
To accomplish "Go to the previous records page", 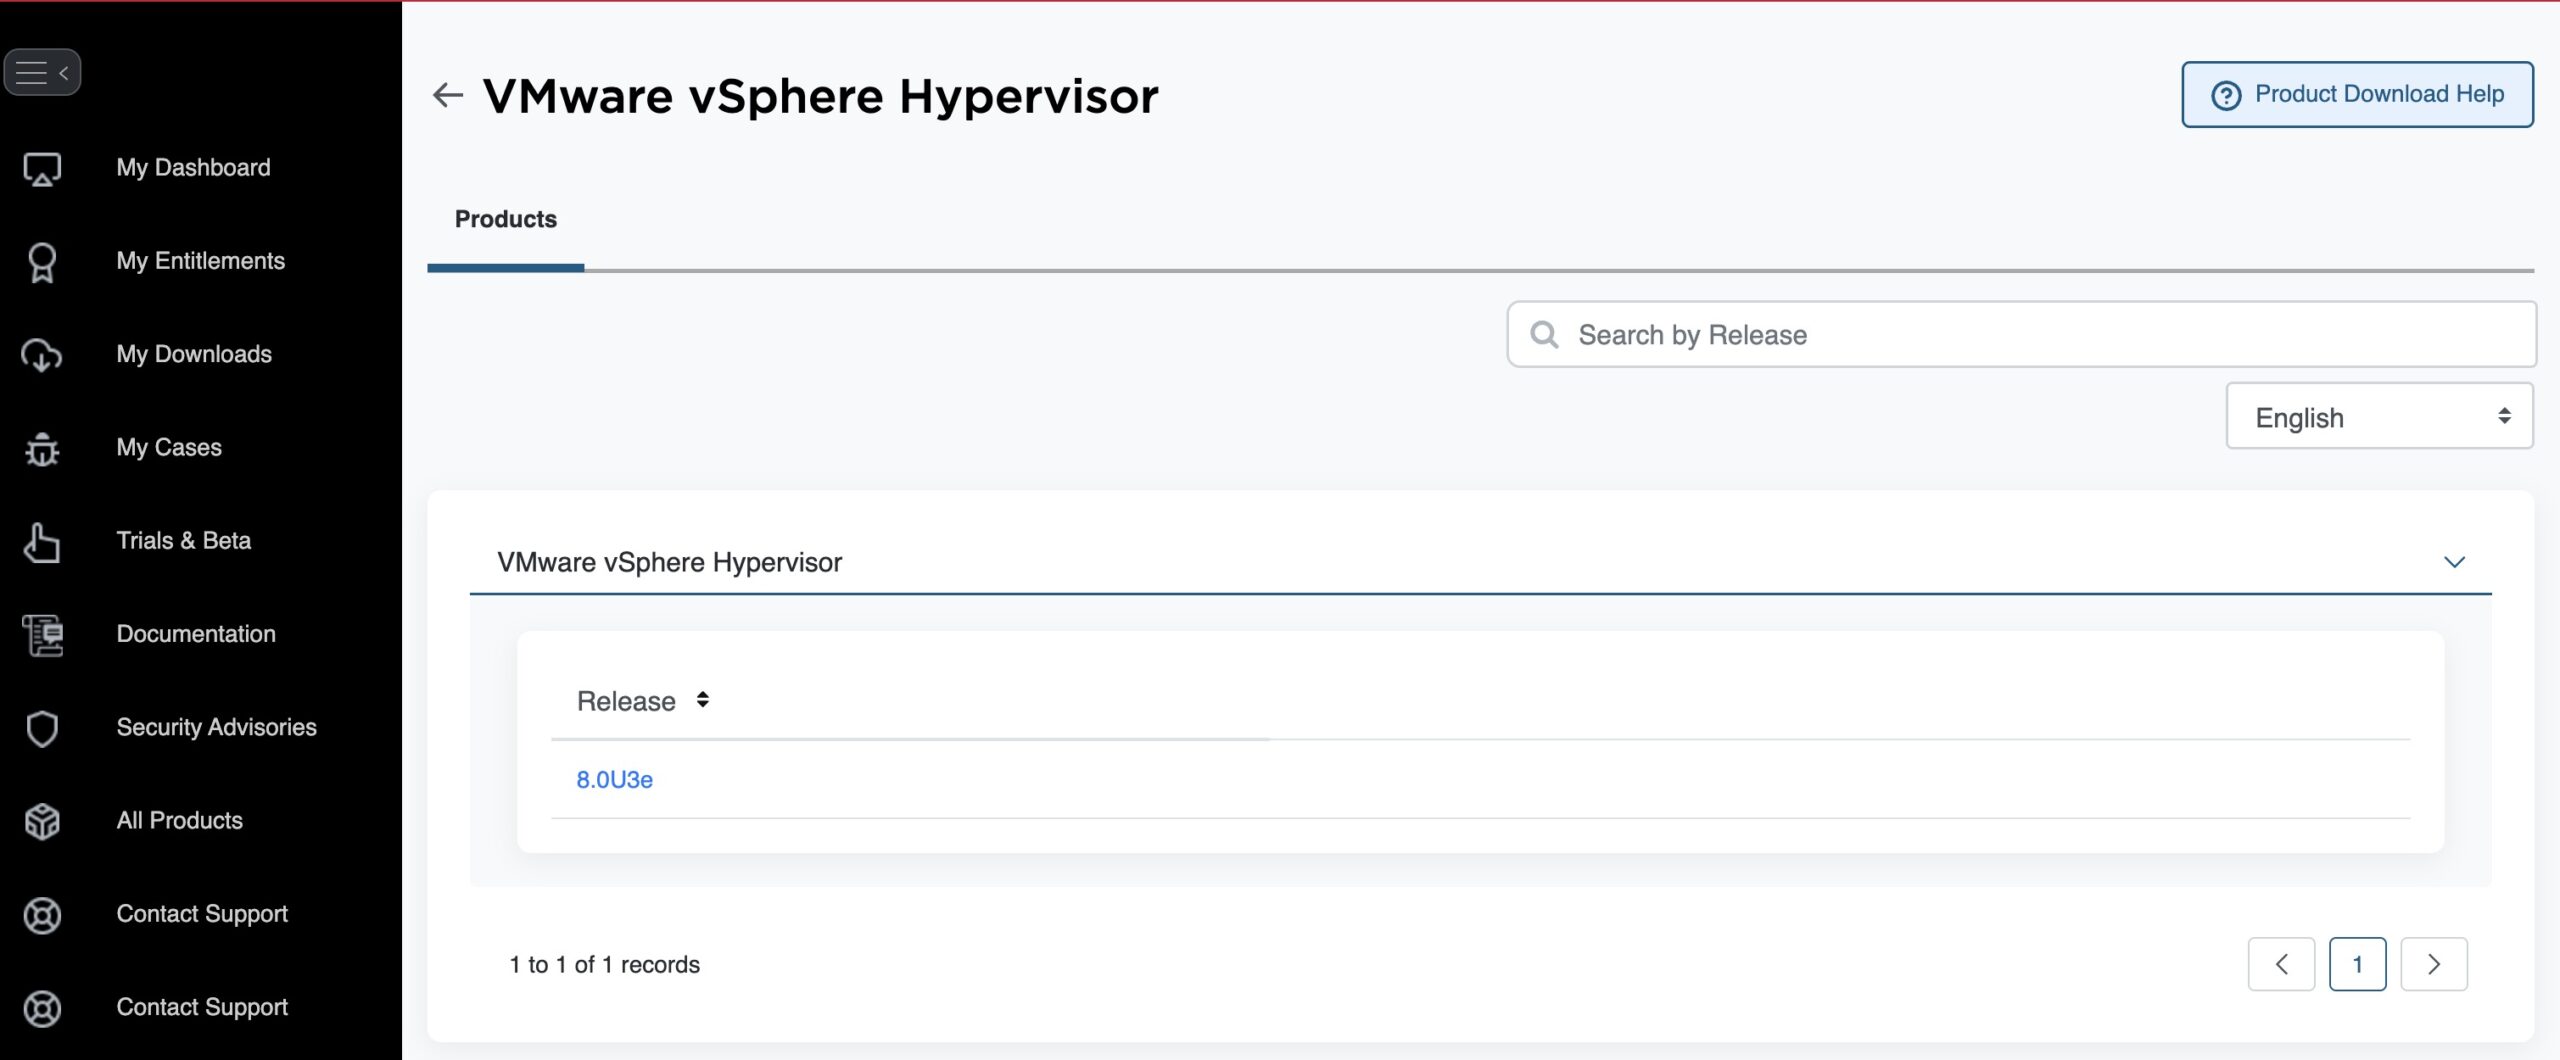I will pyautogui.click(x=2281, y=964).
